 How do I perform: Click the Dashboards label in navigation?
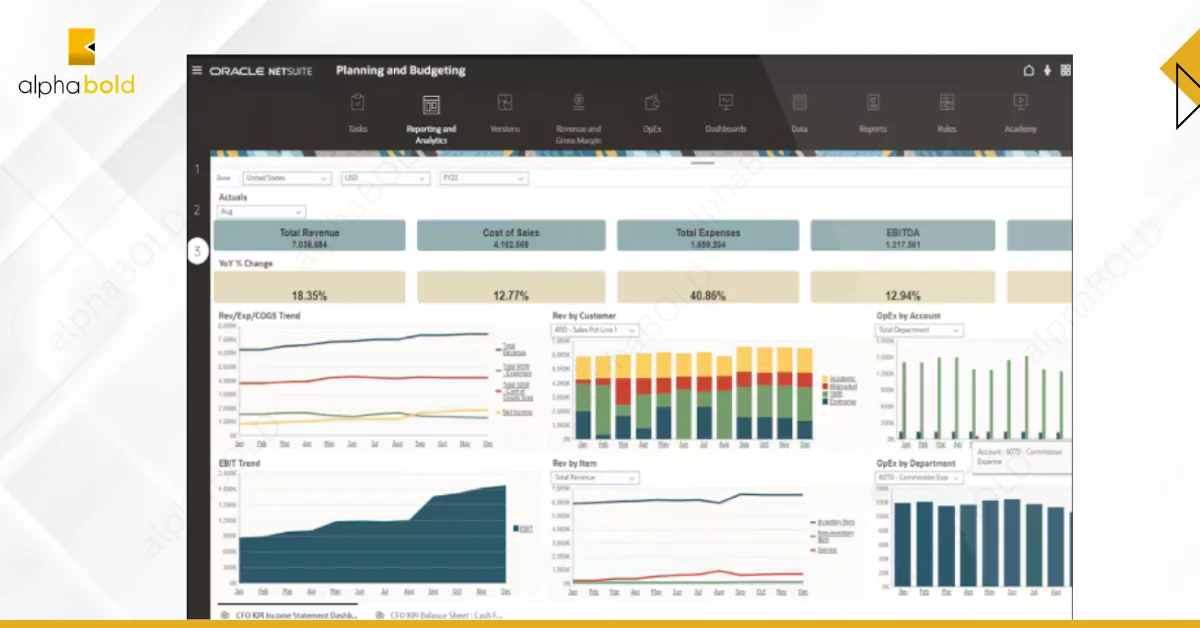click(726, 129)
